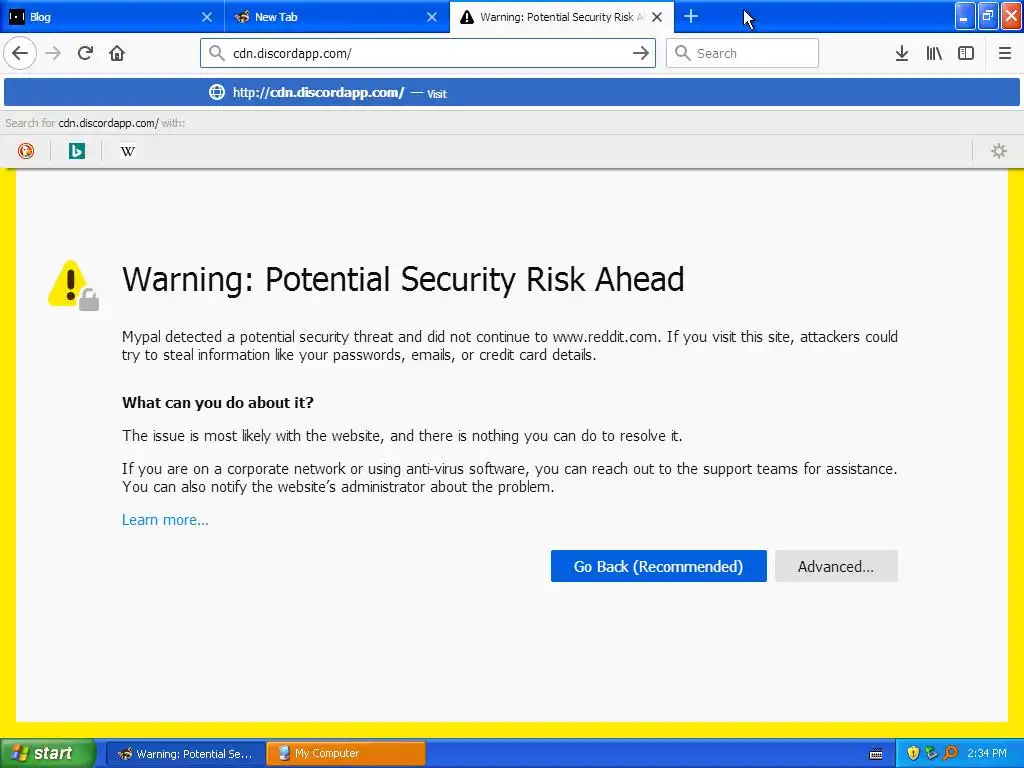
Task: Close the Warning security risk tab
Action: click(657, 17)
